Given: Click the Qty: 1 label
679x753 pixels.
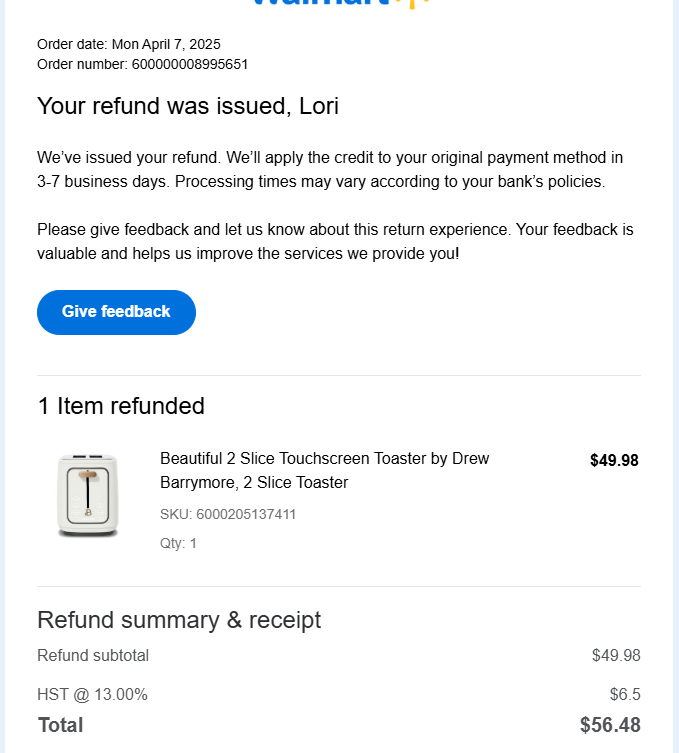Looking at the screenshot, I should (x=178, y=543).
